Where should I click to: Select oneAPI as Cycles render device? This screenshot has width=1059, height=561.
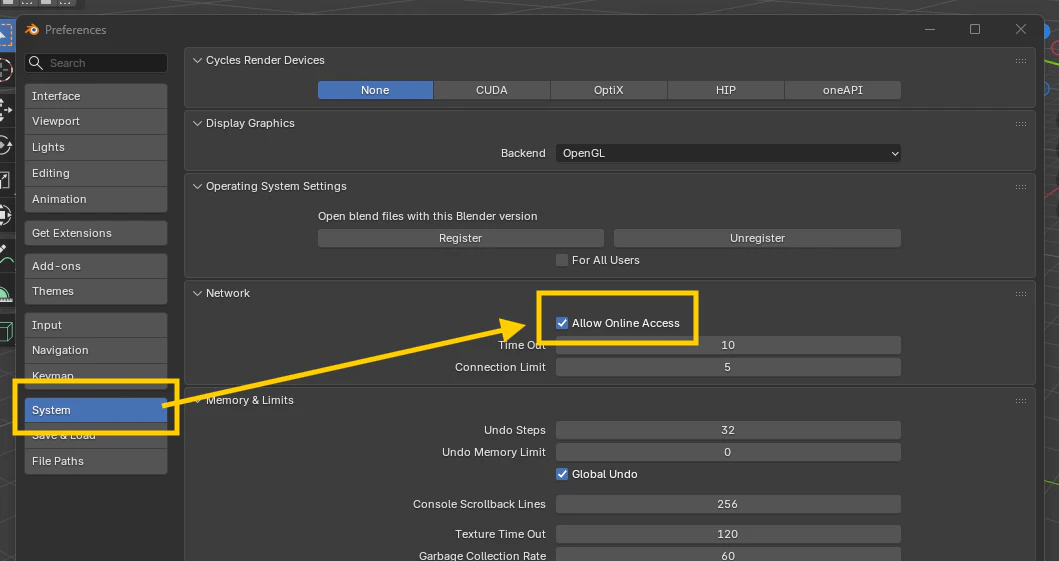842,90
